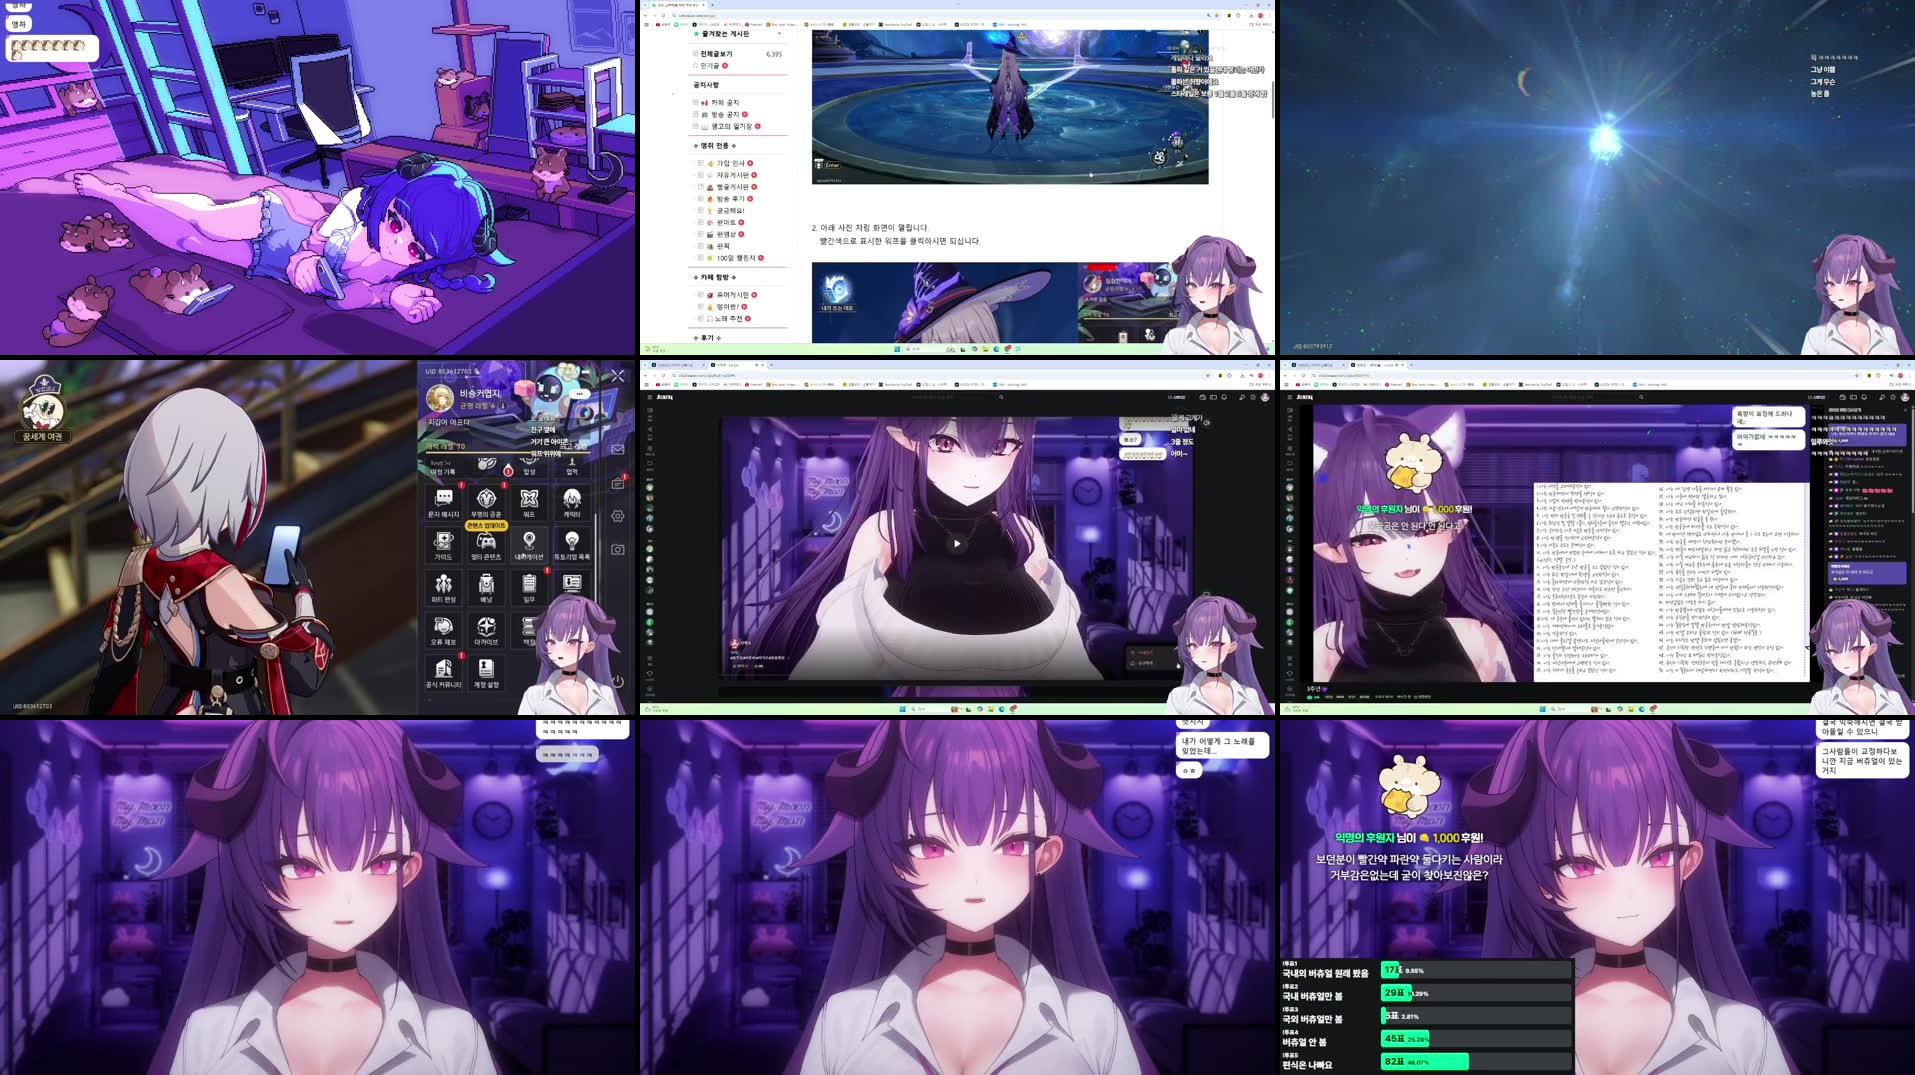Viewport: 1915px width, 1075px height.
Task: Select poll option 버츄얼 안 봄
Action: 1305,1042
